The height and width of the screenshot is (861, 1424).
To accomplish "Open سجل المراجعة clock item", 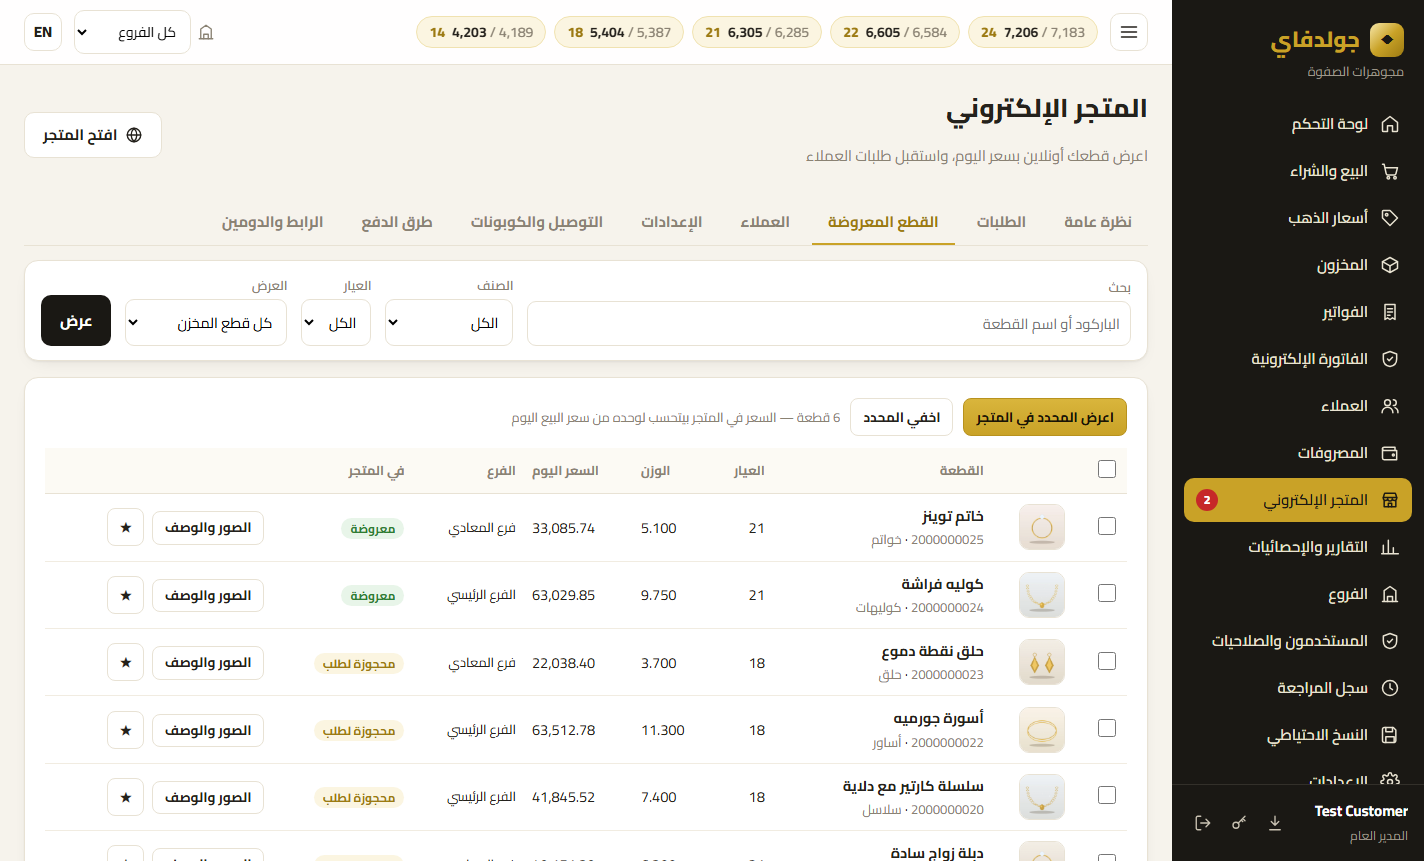I will [1298, 688].
